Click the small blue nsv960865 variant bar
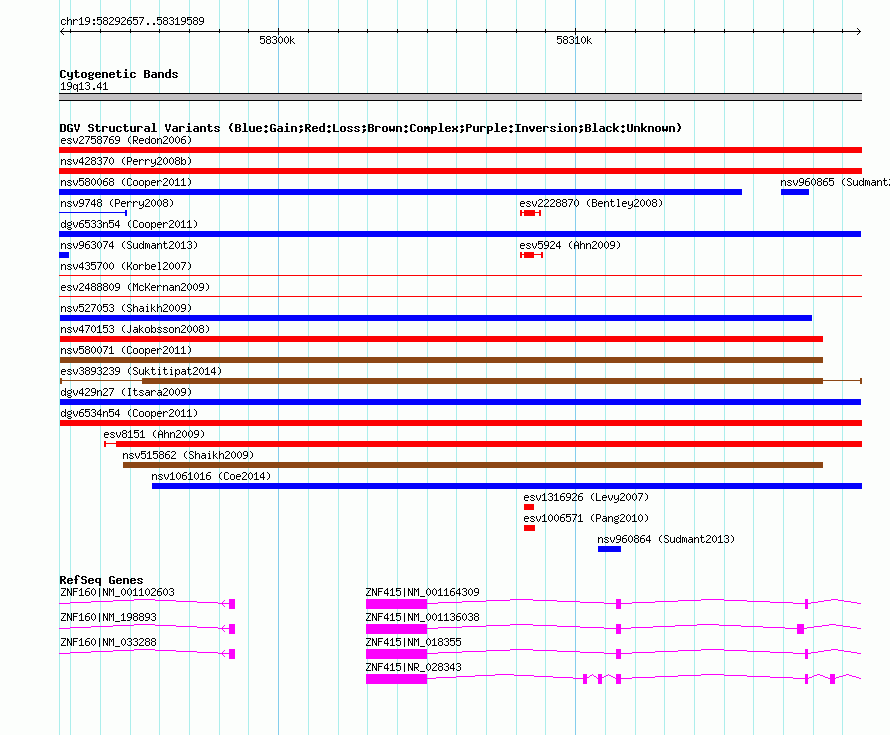Image resolution: width=890 pixels, height=735 pixels. click(x=795, y=192)
